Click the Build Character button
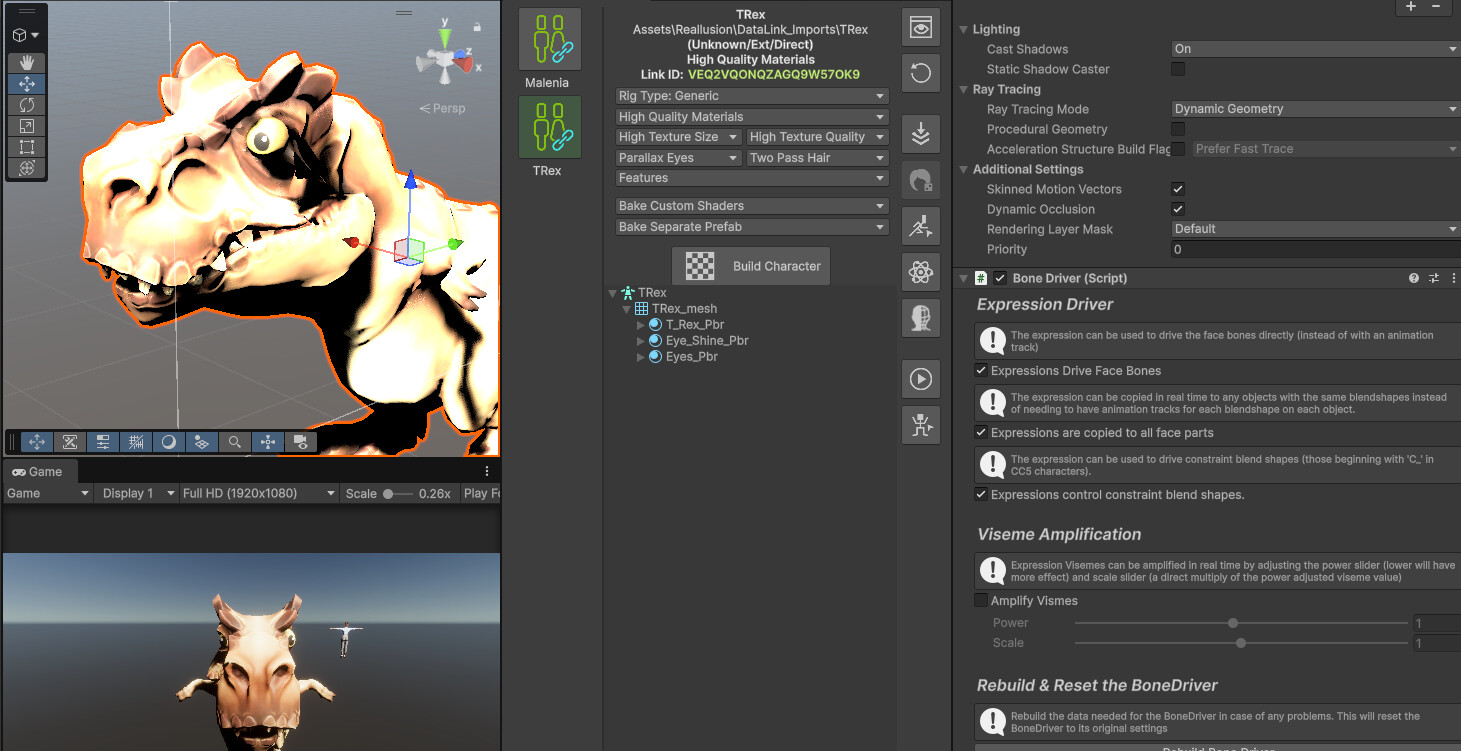1461x751 pixels. 751,266
